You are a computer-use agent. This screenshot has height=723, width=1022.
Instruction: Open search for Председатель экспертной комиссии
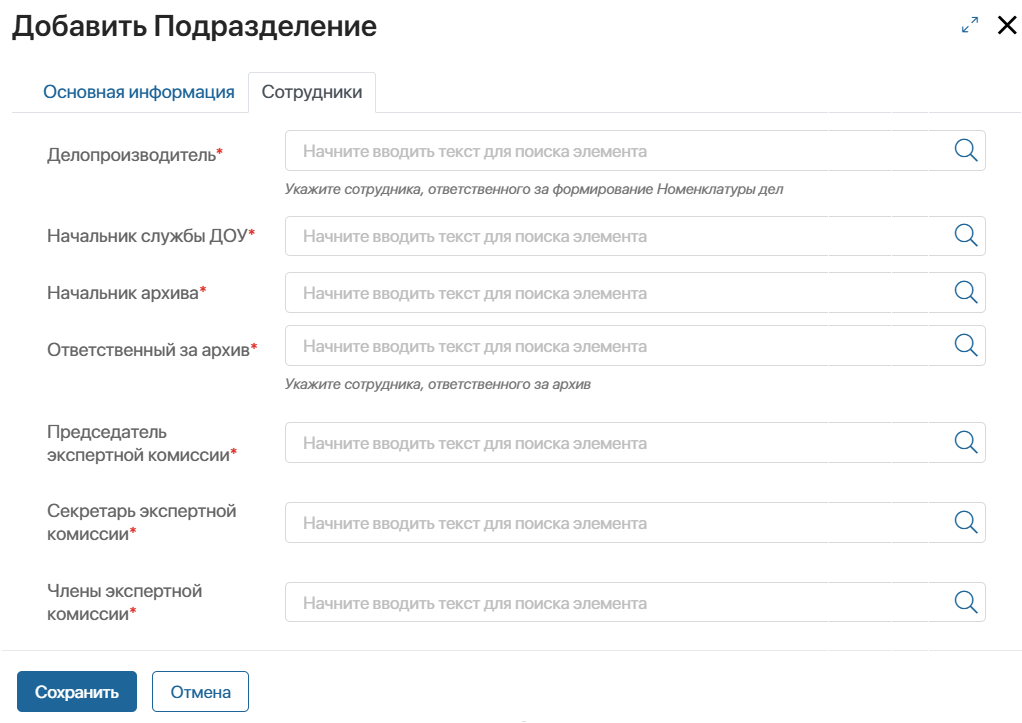pos(965,442)
